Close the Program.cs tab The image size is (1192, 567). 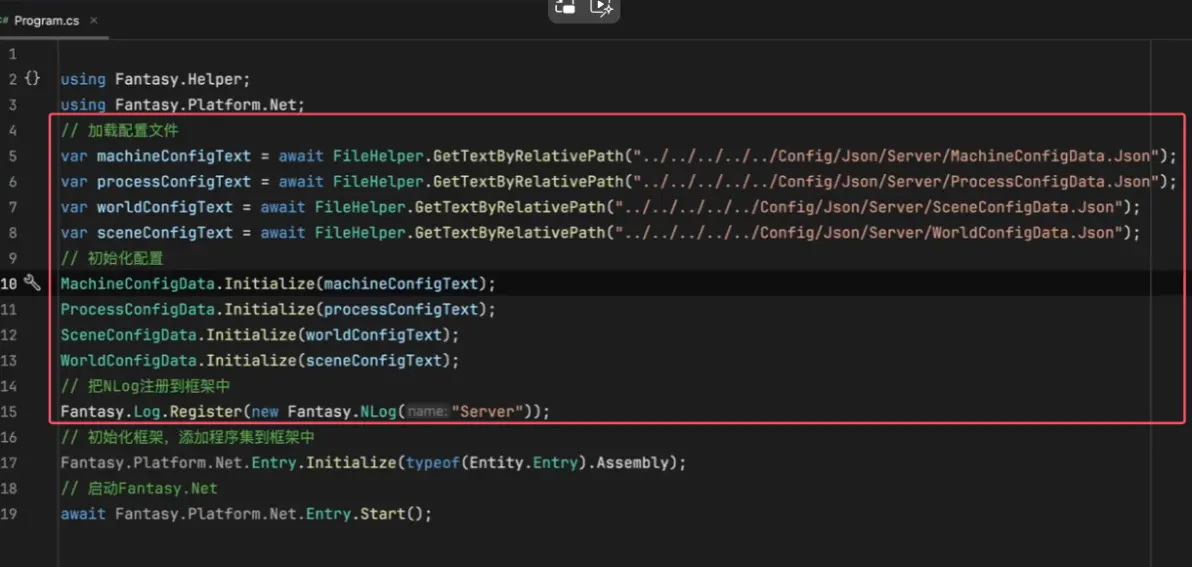[x=94, y=21]
